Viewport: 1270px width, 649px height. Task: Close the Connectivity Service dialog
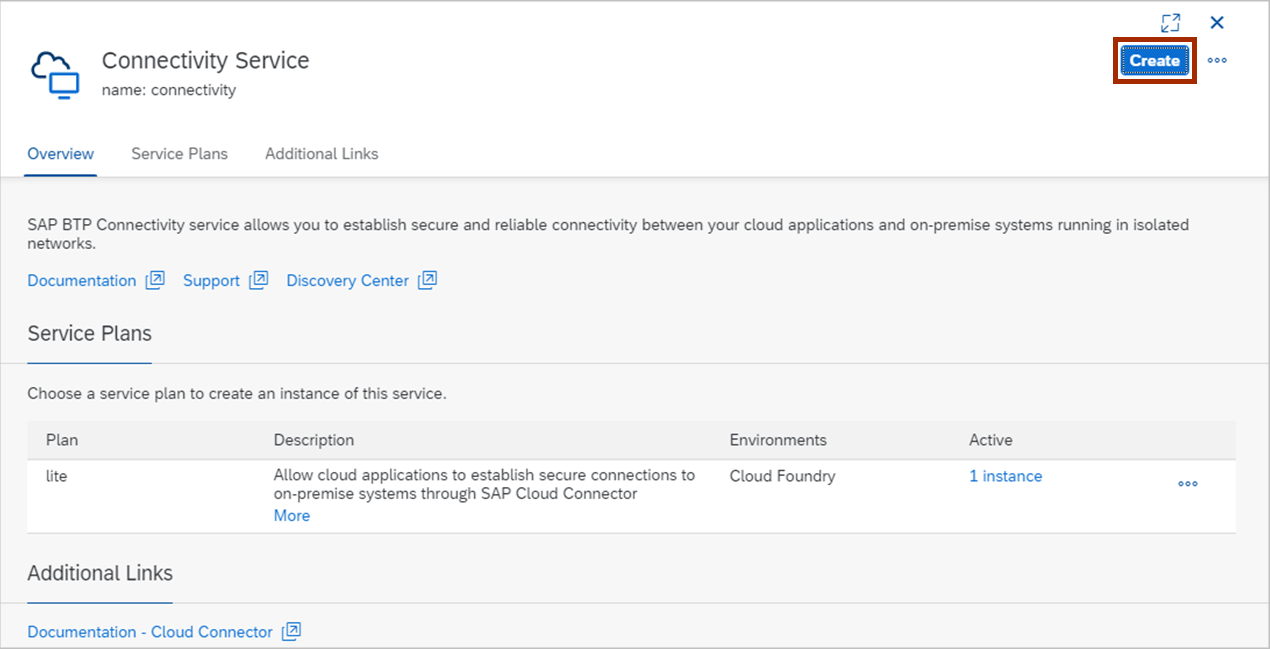(1217, 22)
